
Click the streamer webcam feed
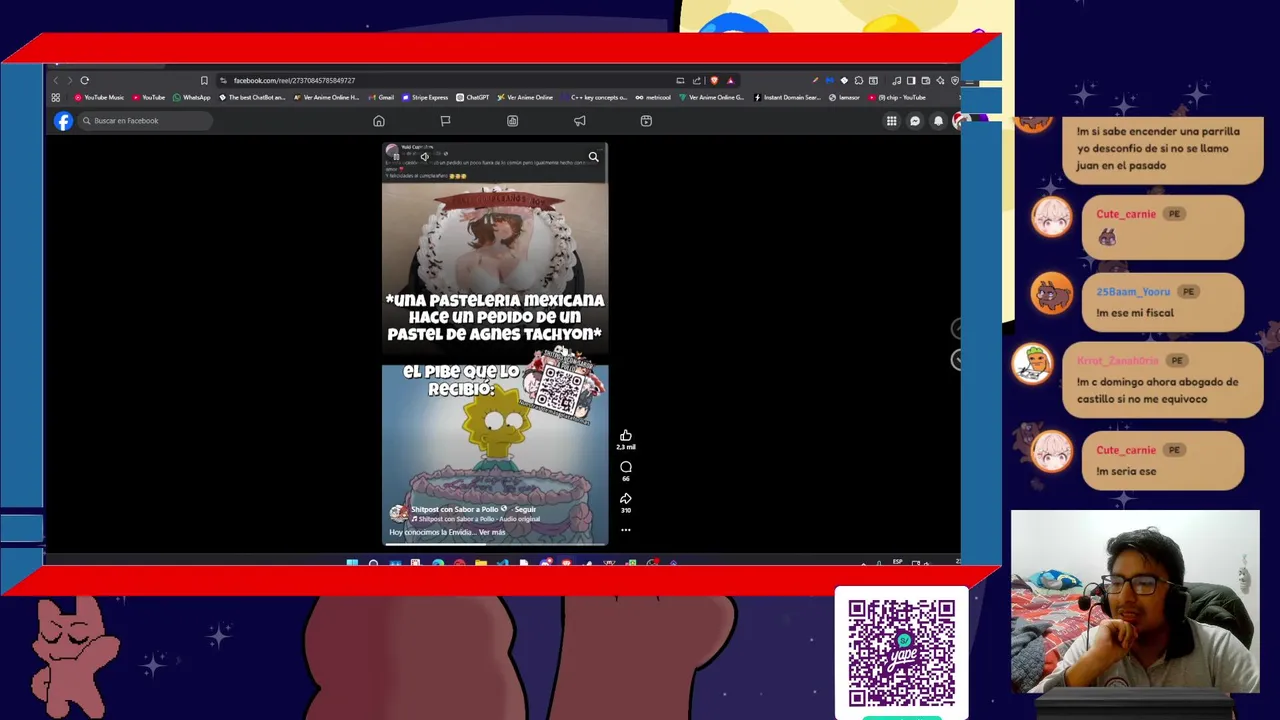pyautogui.click(x=1135, y=602)
